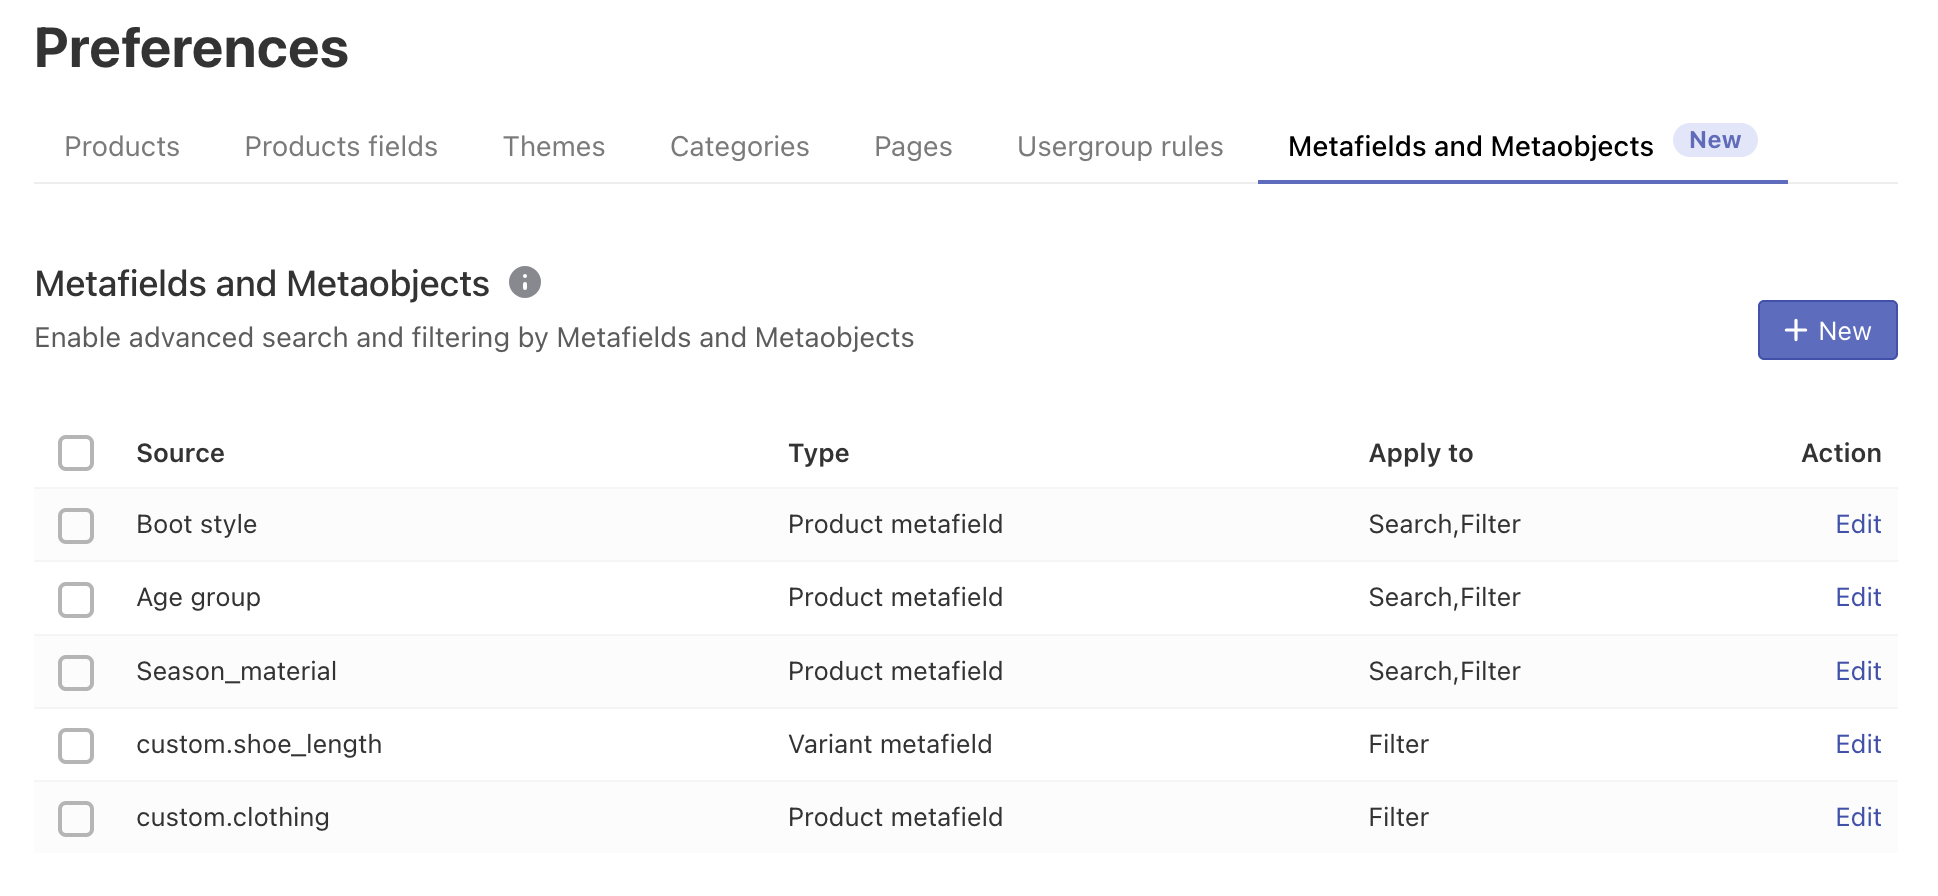Click the info icon beside Metafields heading
The image size is (1938, 896).
point(525,283)
